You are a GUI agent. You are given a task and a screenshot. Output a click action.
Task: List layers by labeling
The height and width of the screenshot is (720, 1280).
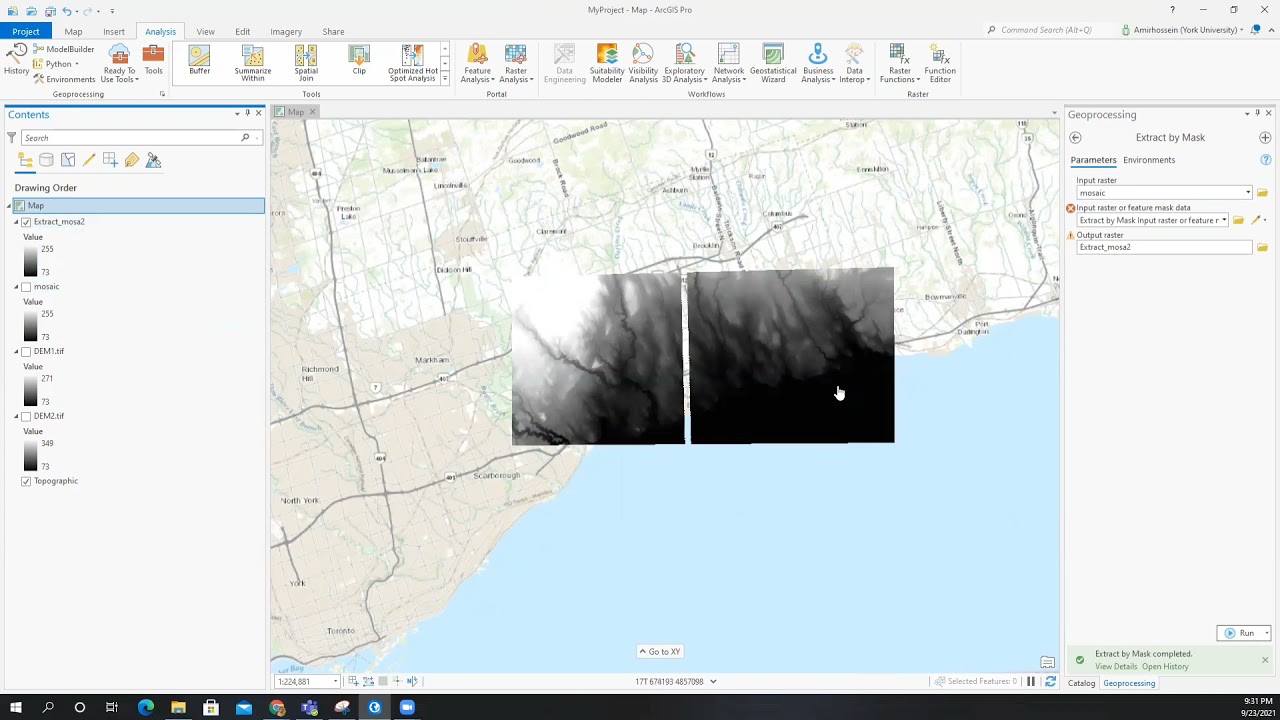coord(132,160)
